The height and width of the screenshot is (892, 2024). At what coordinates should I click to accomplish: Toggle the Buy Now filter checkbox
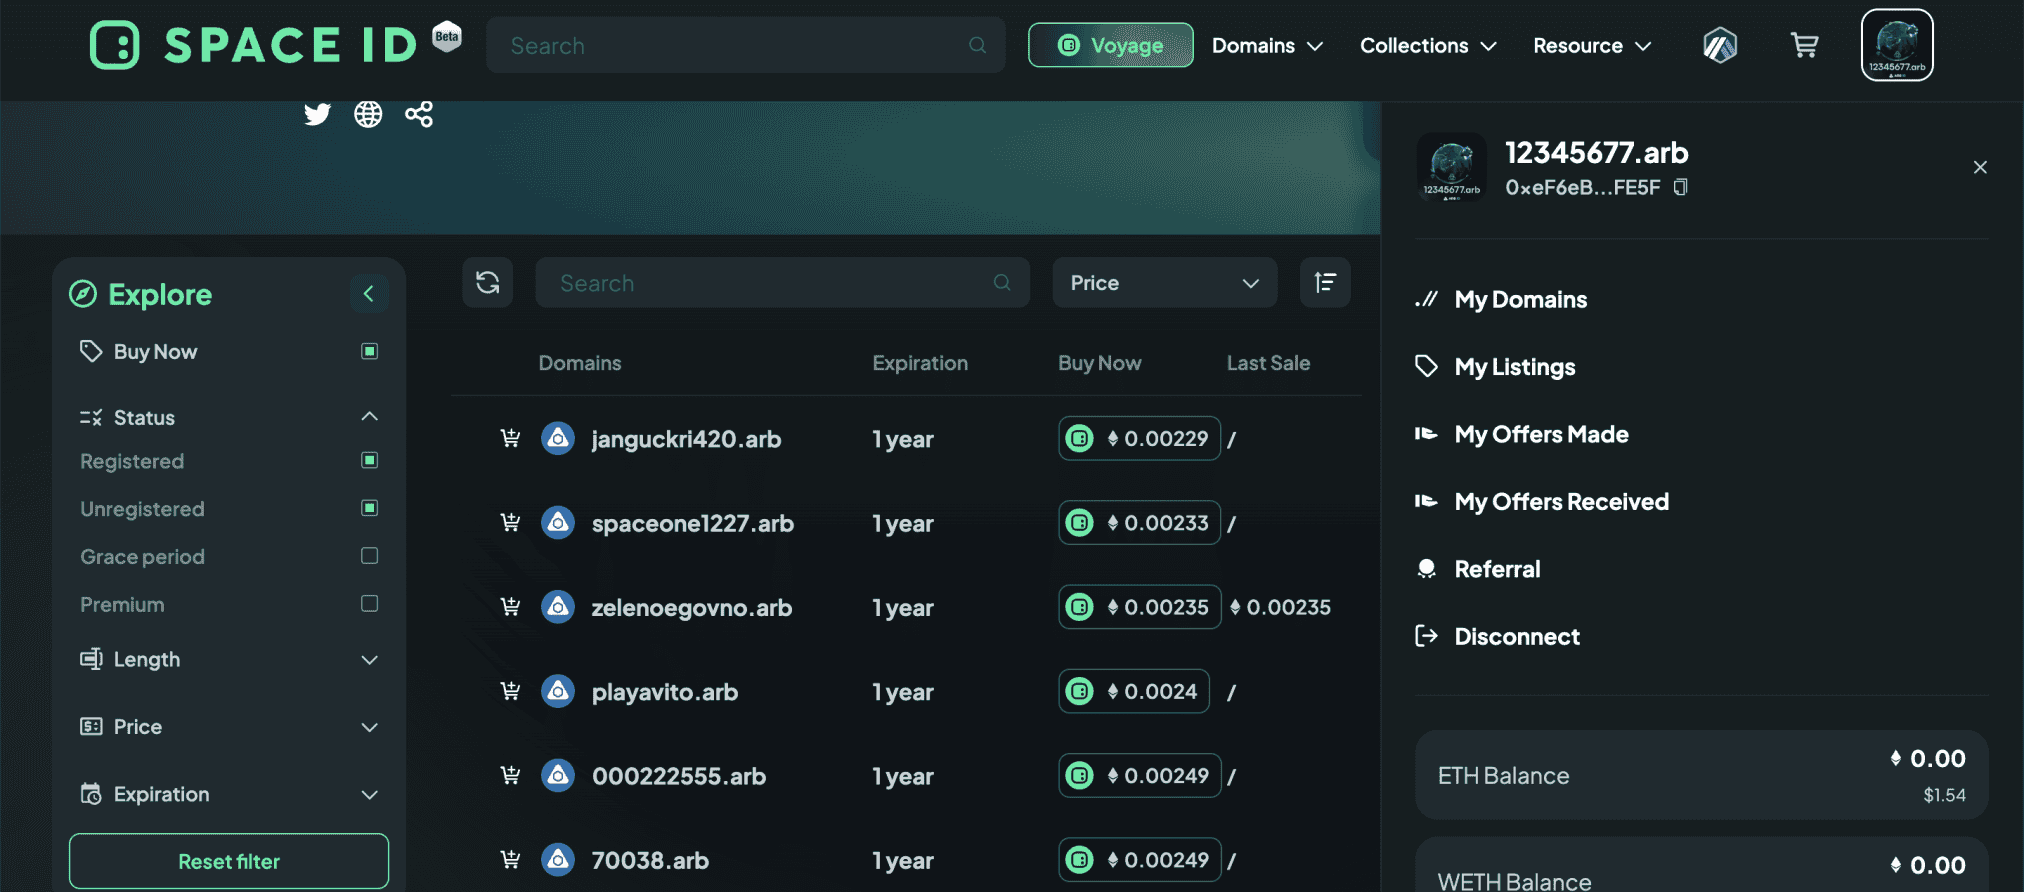369,351
